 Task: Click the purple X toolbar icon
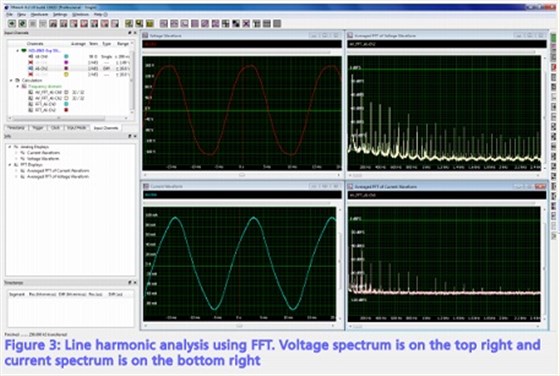[x=246, y=24]
